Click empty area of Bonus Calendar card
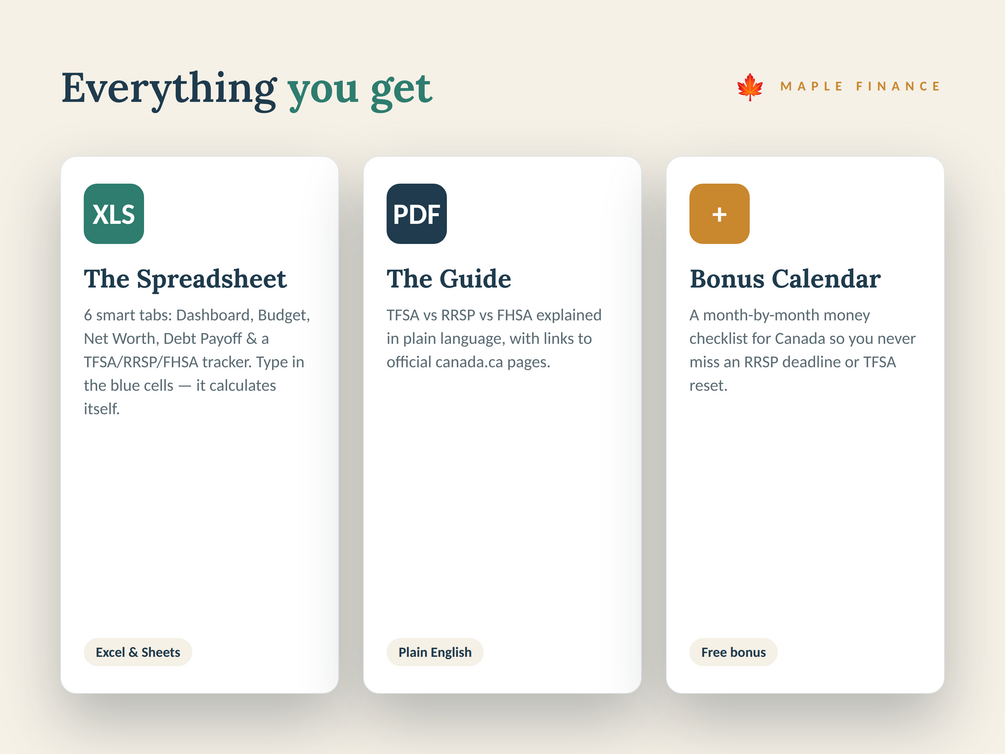1005x754 pixels. coord(805,513)
